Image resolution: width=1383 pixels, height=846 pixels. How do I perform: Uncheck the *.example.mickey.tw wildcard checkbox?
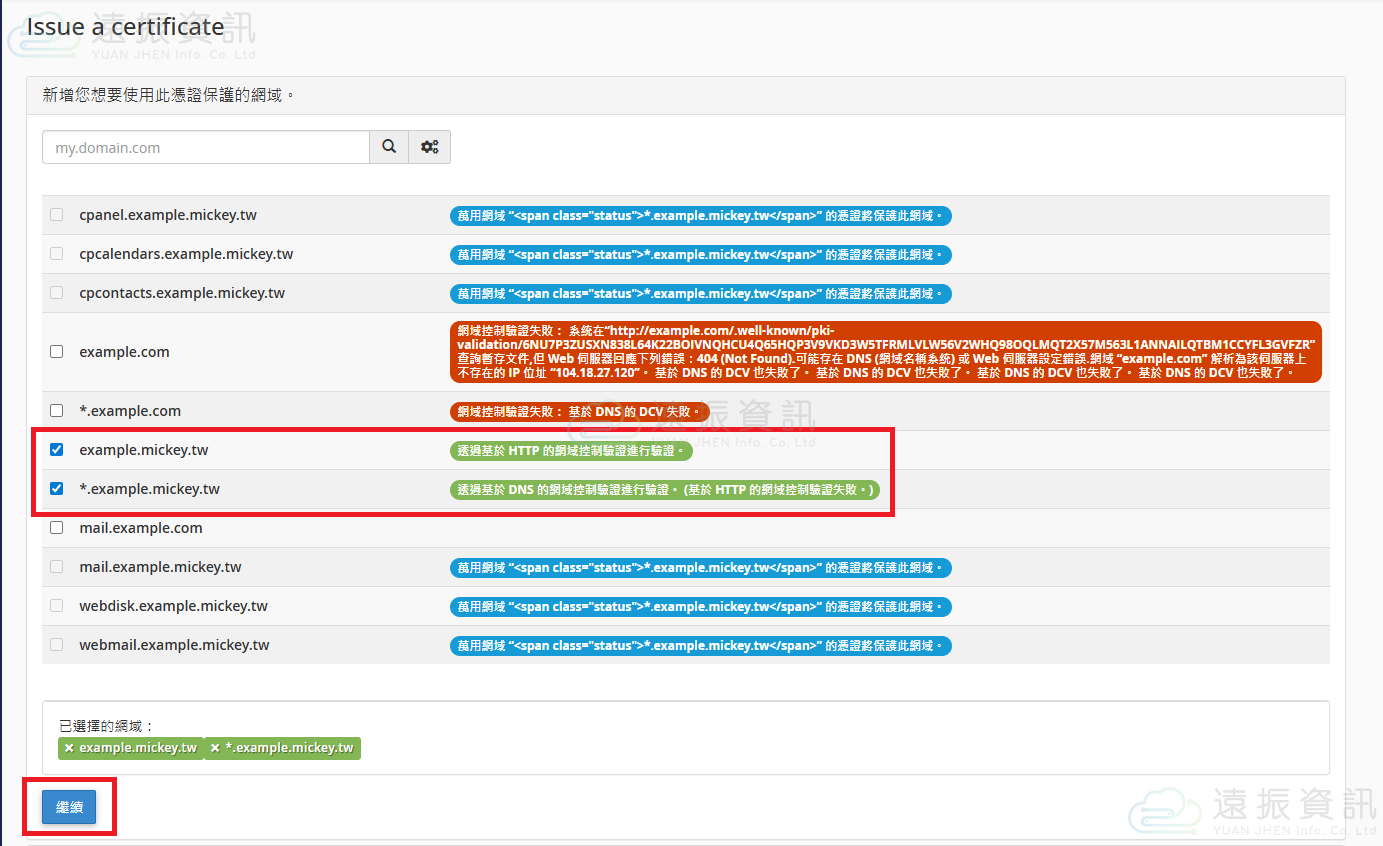(57, 489)
